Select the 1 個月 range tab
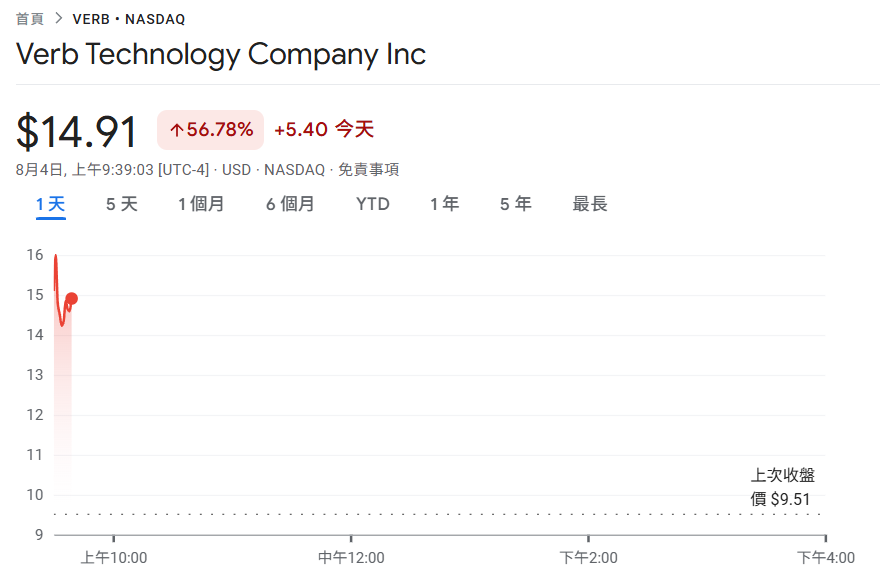Screen dimensions: 880x576 click(x=201, y=204)
